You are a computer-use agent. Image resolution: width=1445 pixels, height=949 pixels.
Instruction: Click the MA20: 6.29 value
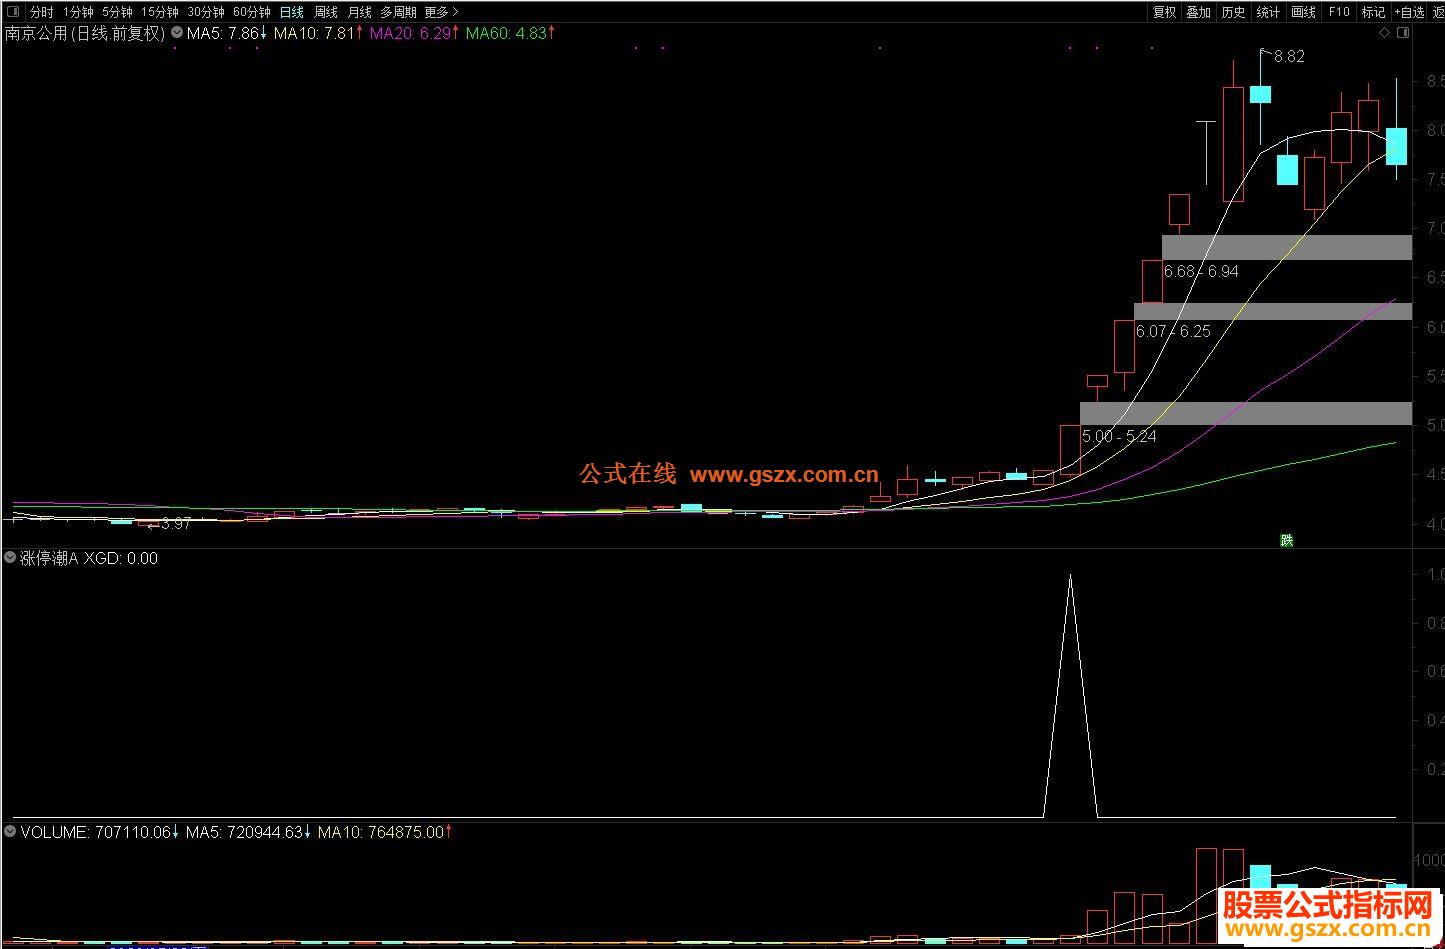coord(414,33)
